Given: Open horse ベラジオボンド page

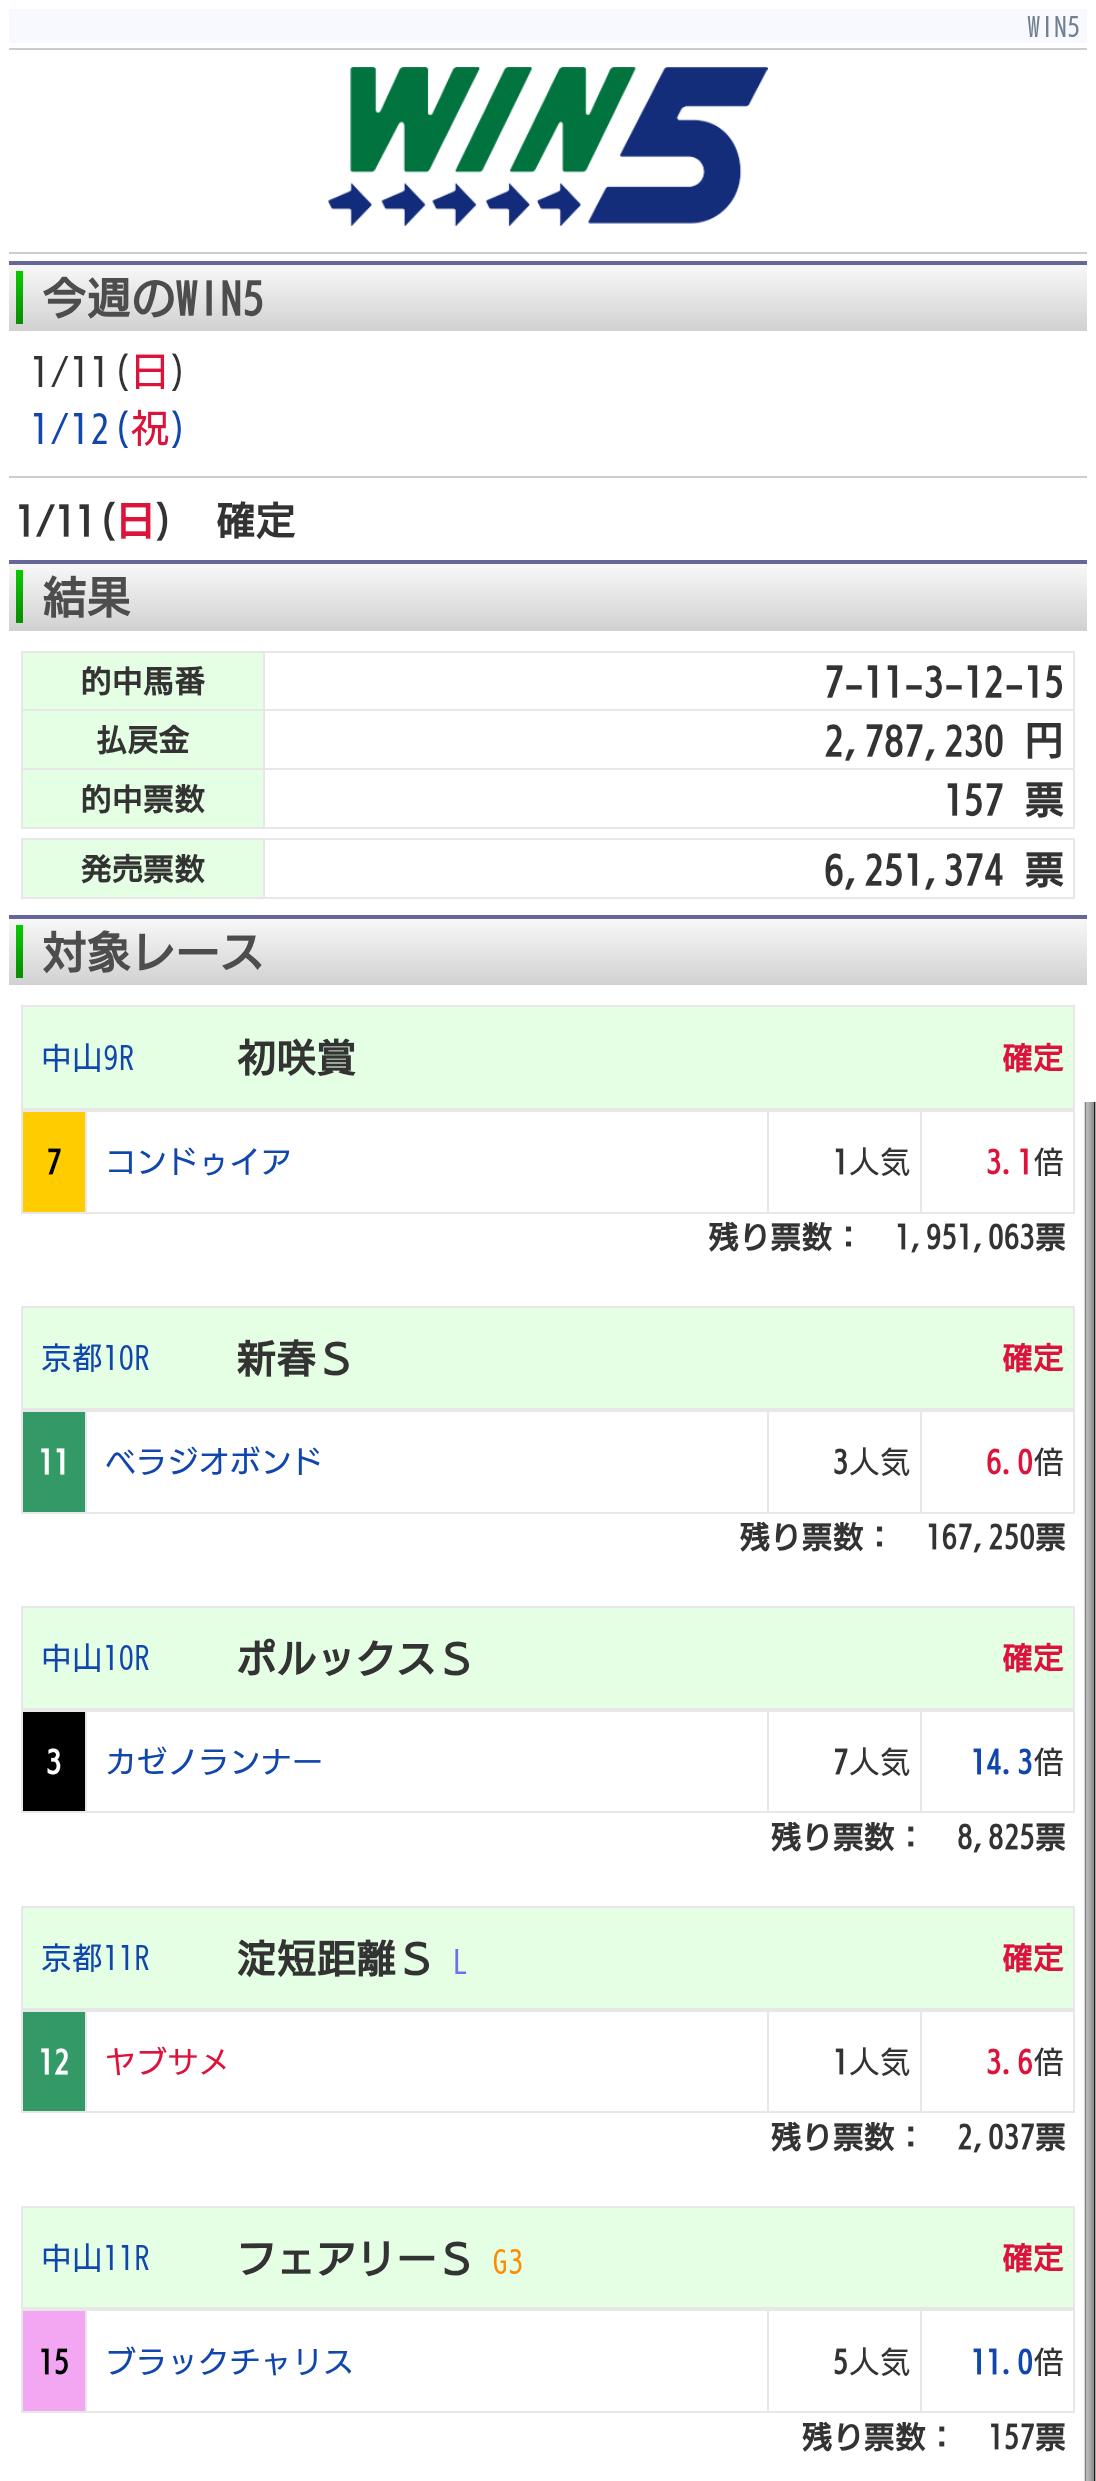Looking at the screenshot, I should click(x=214, y=1462).
